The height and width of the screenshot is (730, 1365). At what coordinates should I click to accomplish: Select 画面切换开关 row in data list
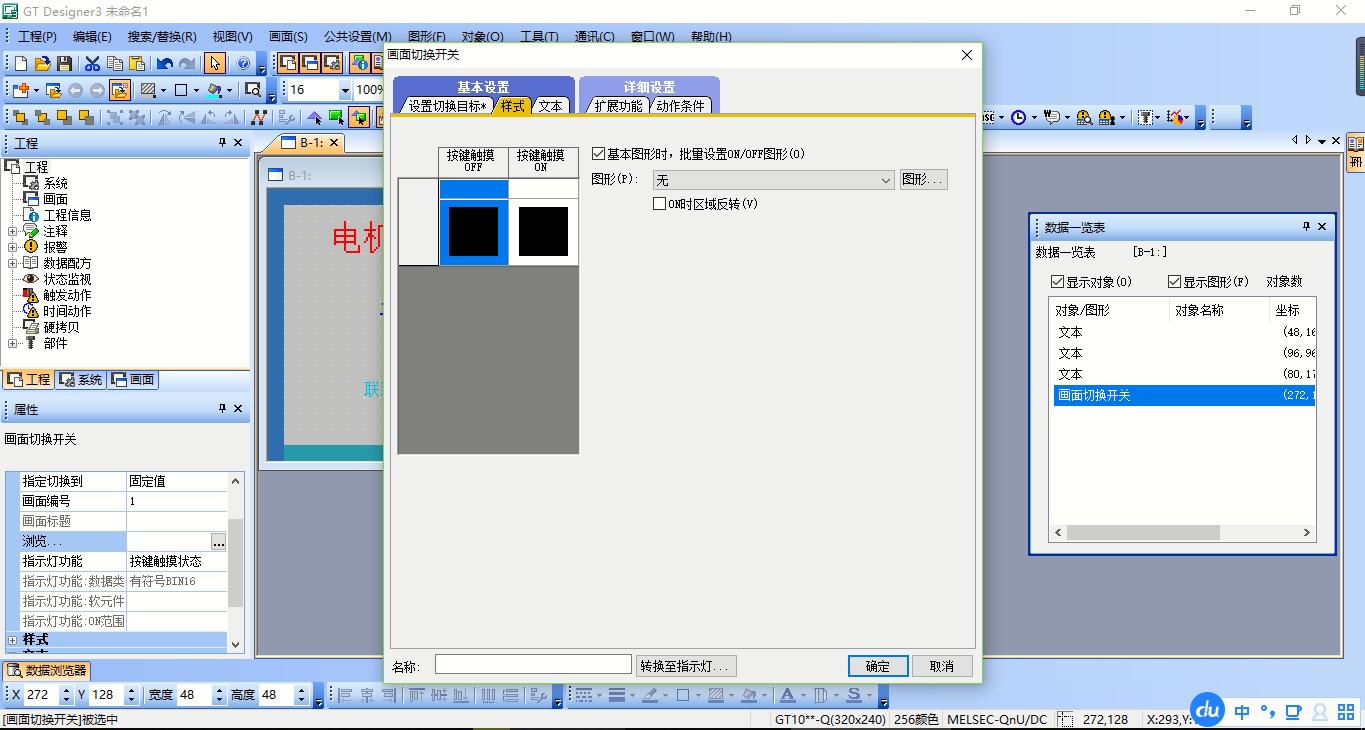click(x=1182, y=395)
